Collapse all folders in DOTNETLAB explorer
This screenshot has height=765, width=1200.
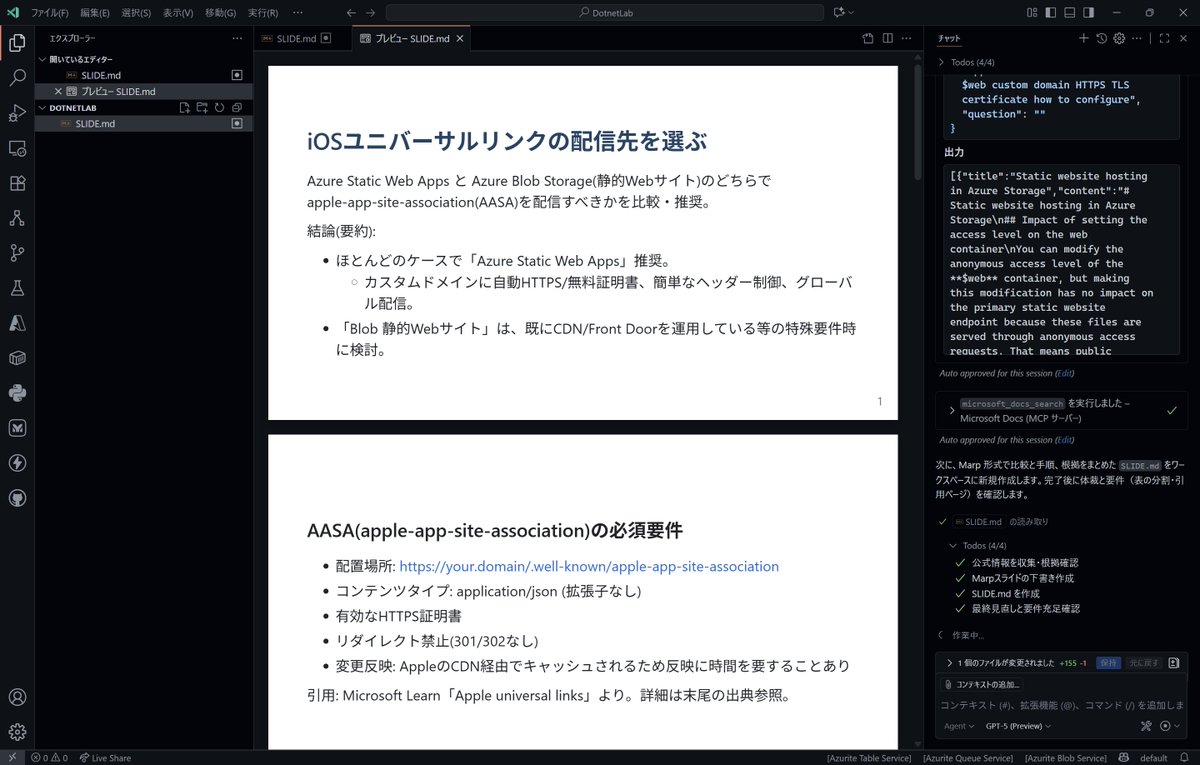tap(237, 108)
